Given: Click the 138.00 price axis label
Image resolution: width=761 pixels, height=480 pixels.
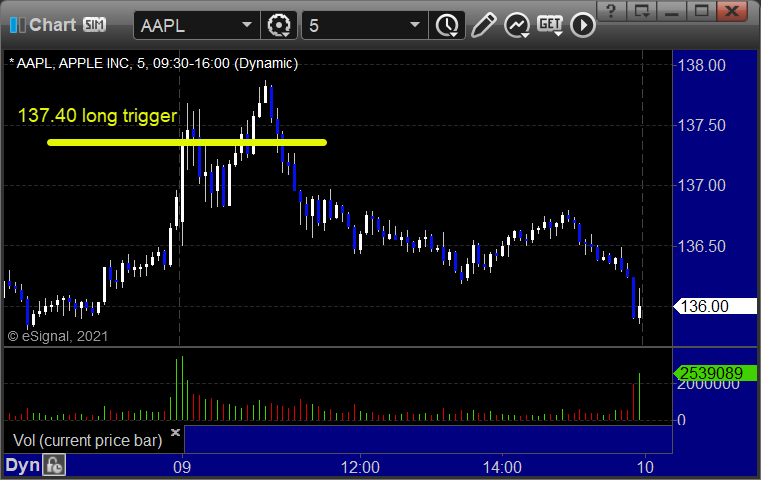Looking at the screenshot, I should (x=701, y=65).
